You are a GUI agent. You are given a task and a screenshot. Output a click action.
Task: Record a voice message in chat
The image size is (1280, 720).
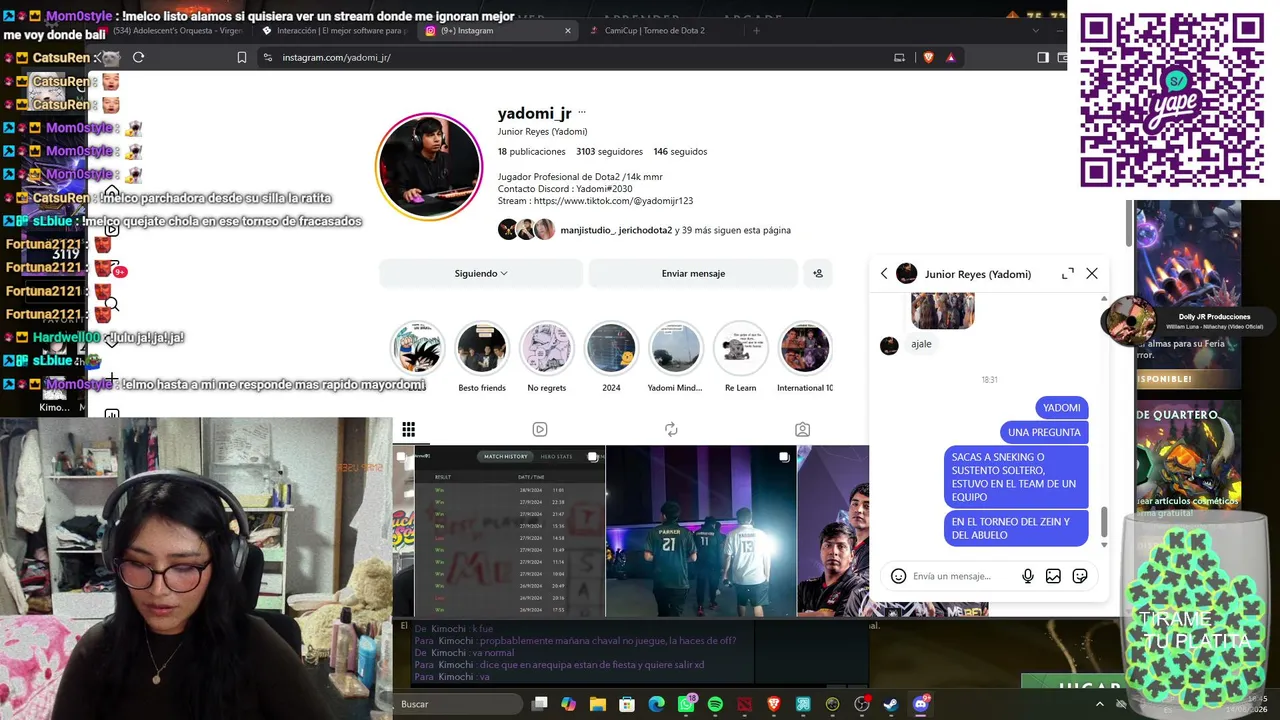(x=1028, y=576)
